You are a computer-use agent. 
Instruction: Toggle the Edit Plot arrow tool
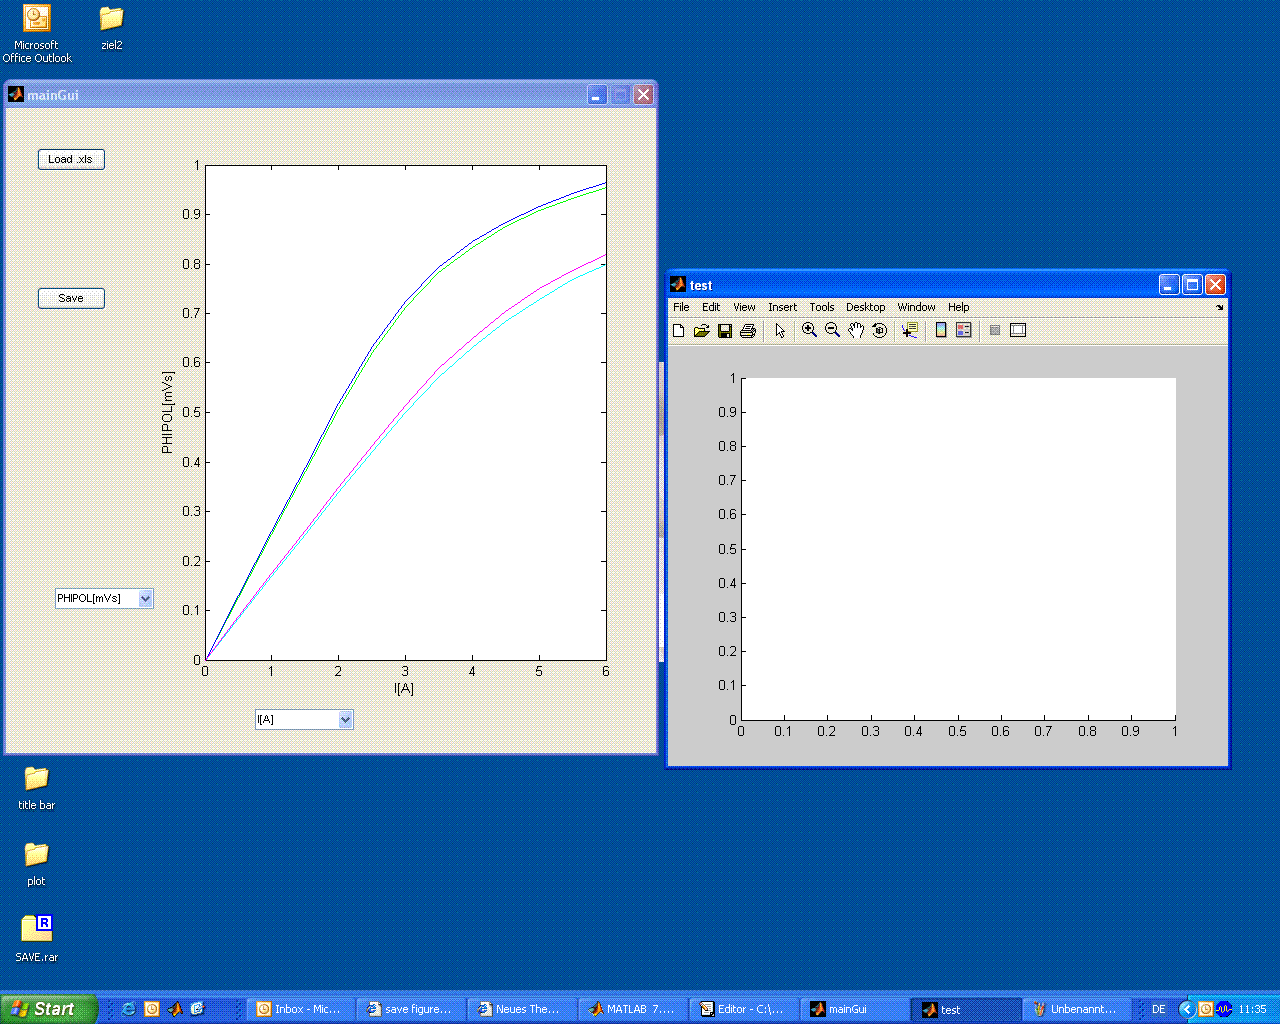[x=780, y=331]
